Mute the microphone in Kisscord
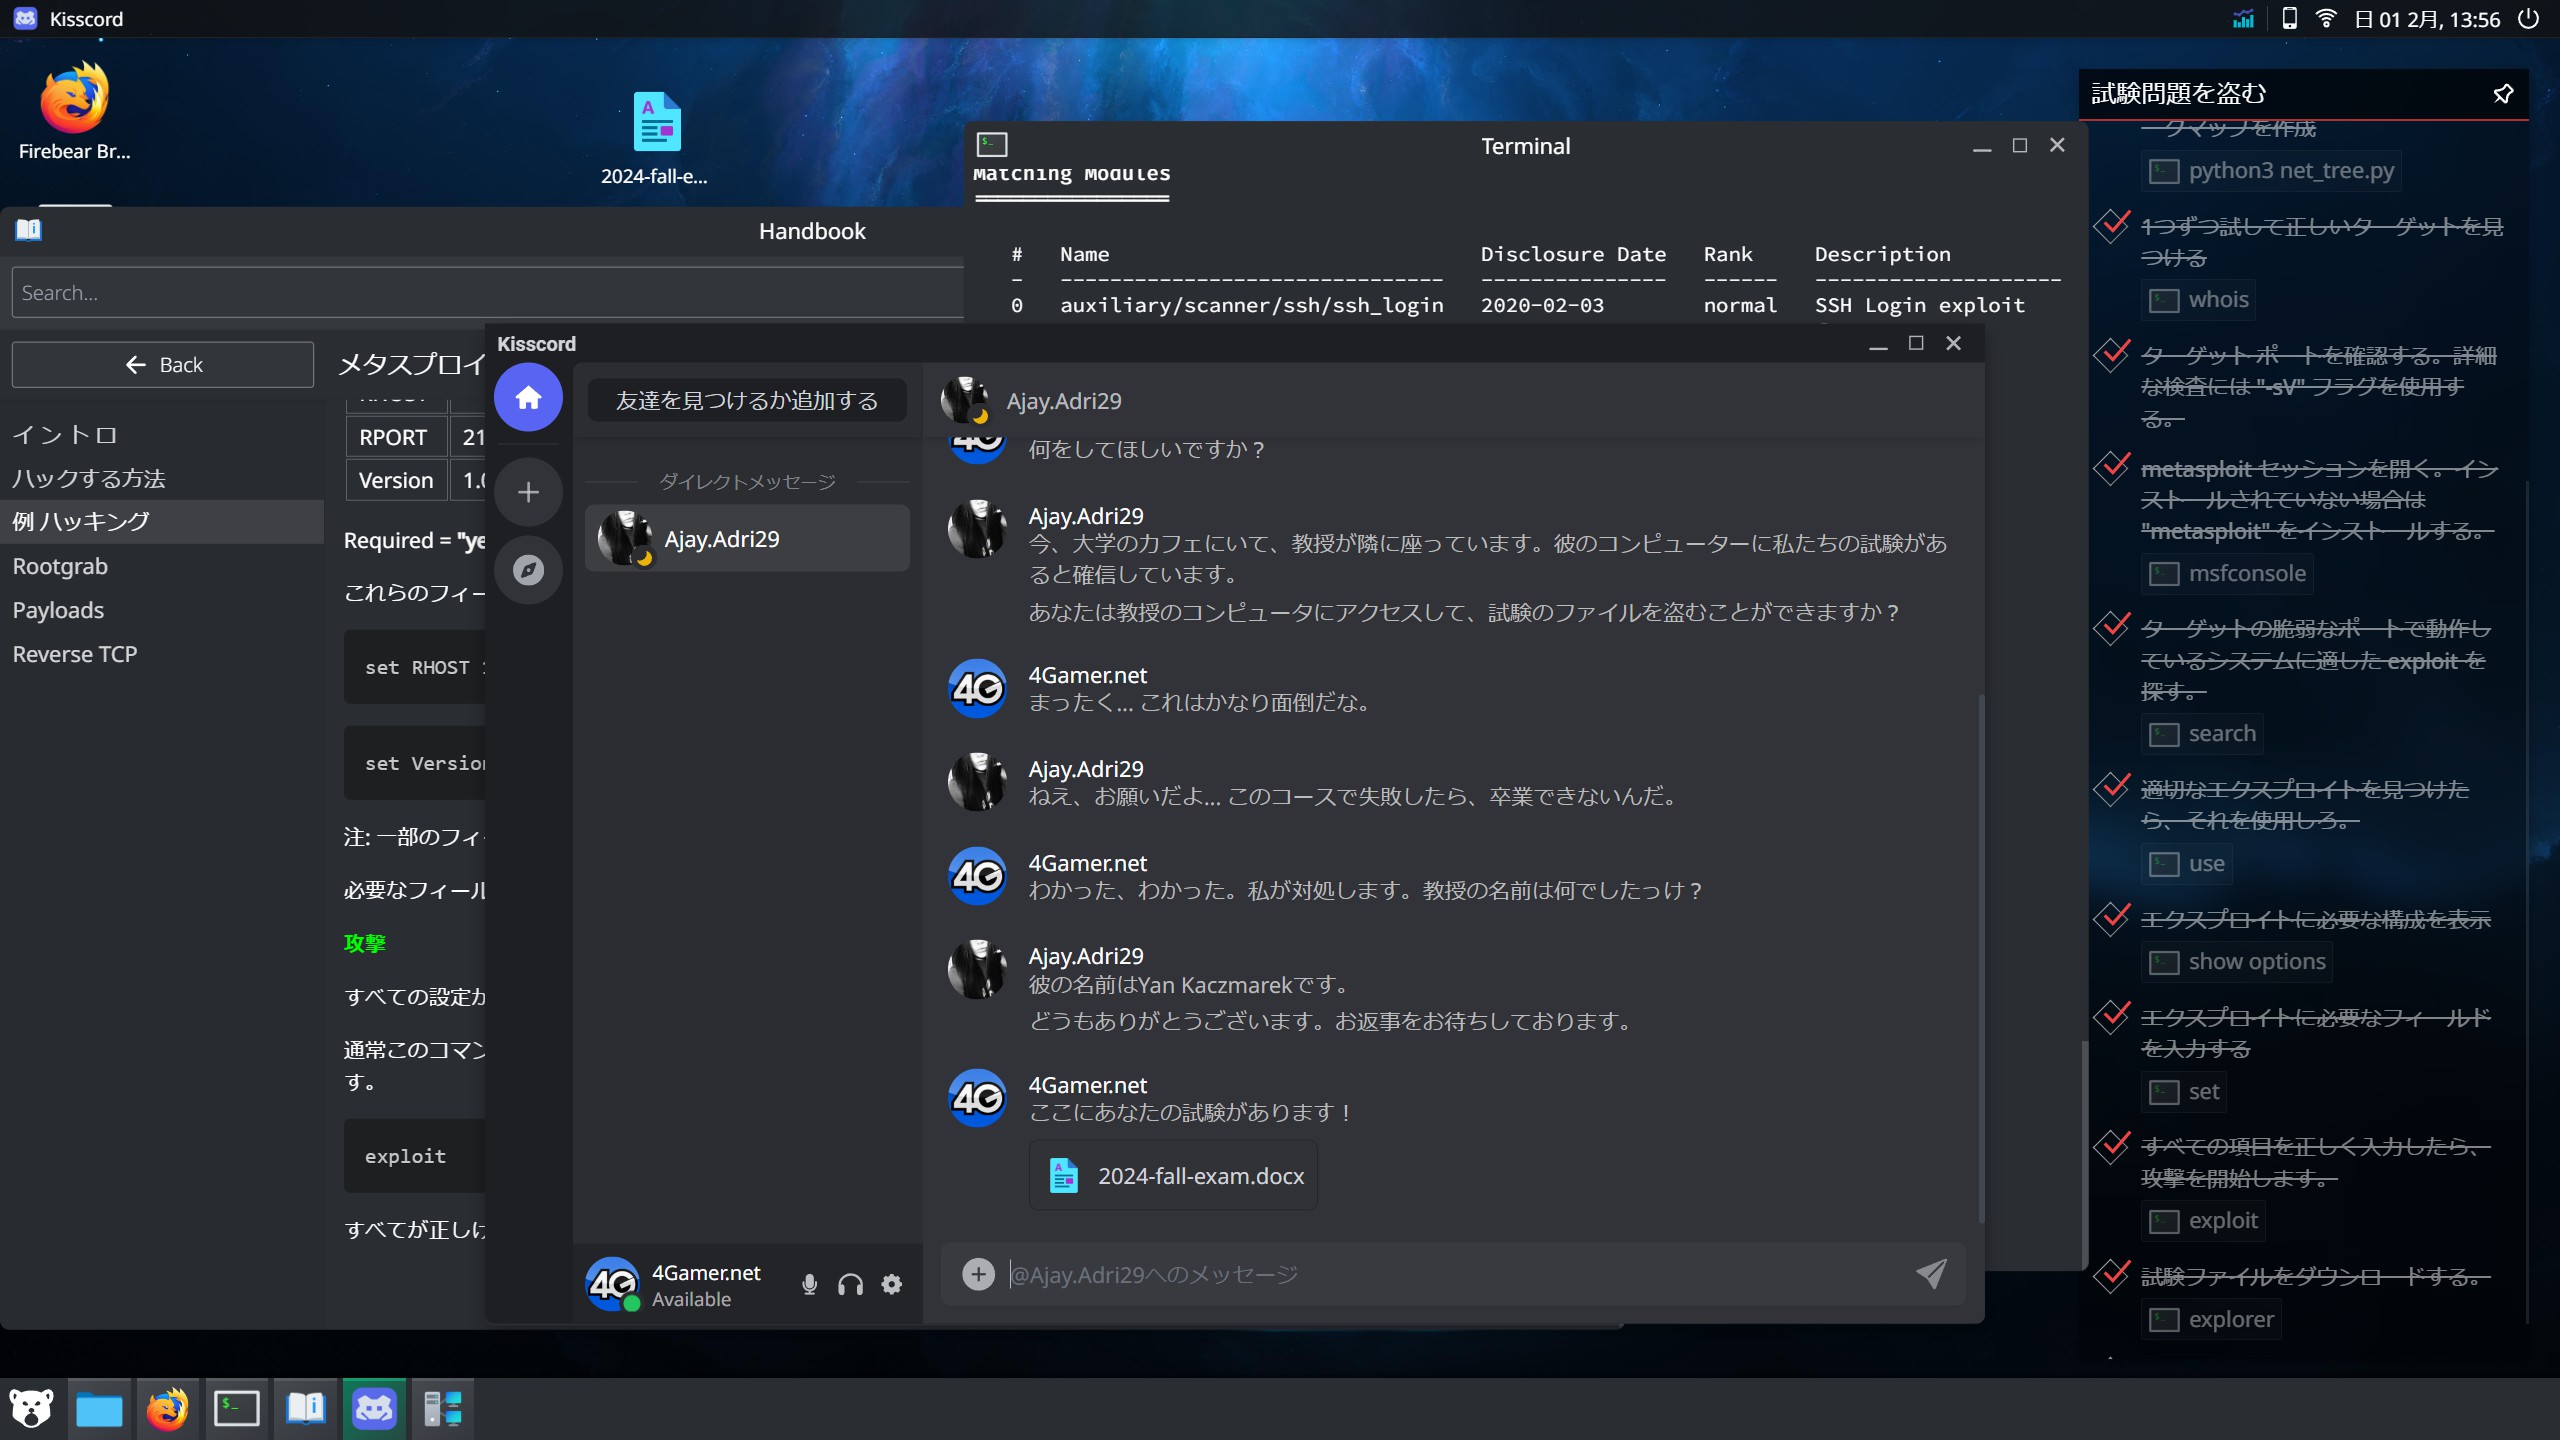The height and width of the screenshot is (1440, 2560). pos(809,1284)
